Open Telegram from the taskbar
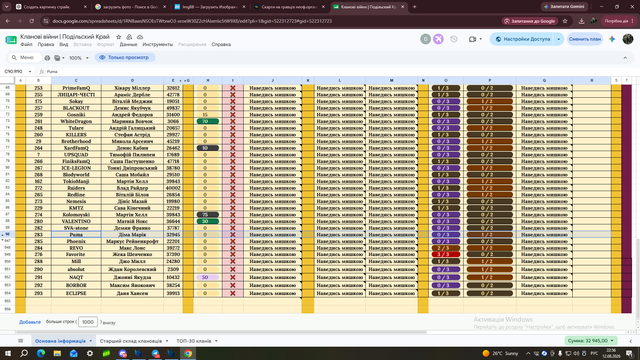640x360 pixels. coord(156,353)
